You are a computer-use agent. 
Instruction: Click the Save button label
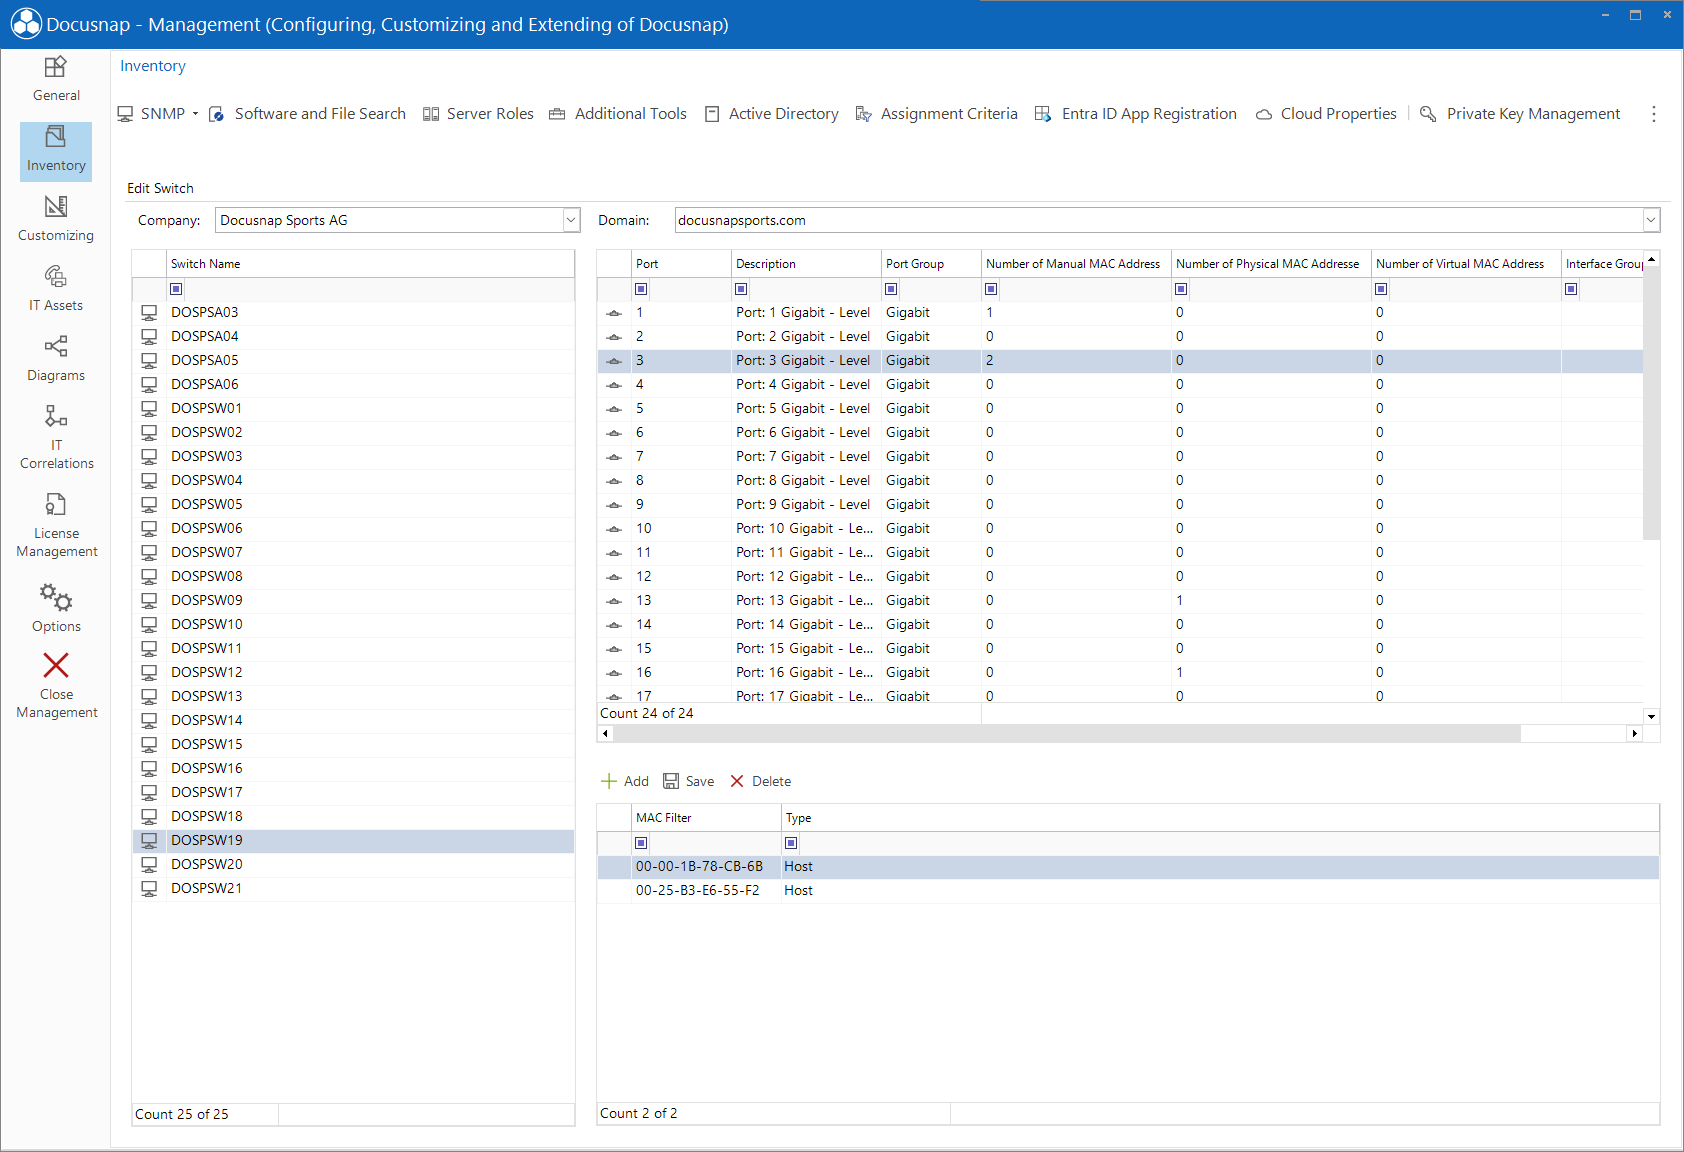pos(700,781)
